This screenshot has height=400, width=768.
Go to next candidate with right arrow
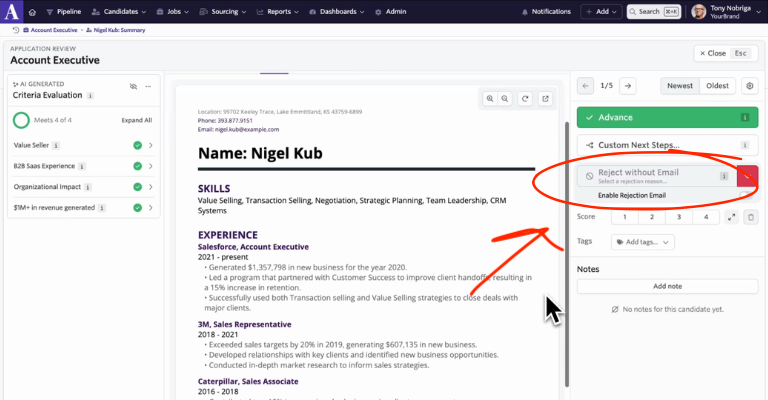click(627, 86)
